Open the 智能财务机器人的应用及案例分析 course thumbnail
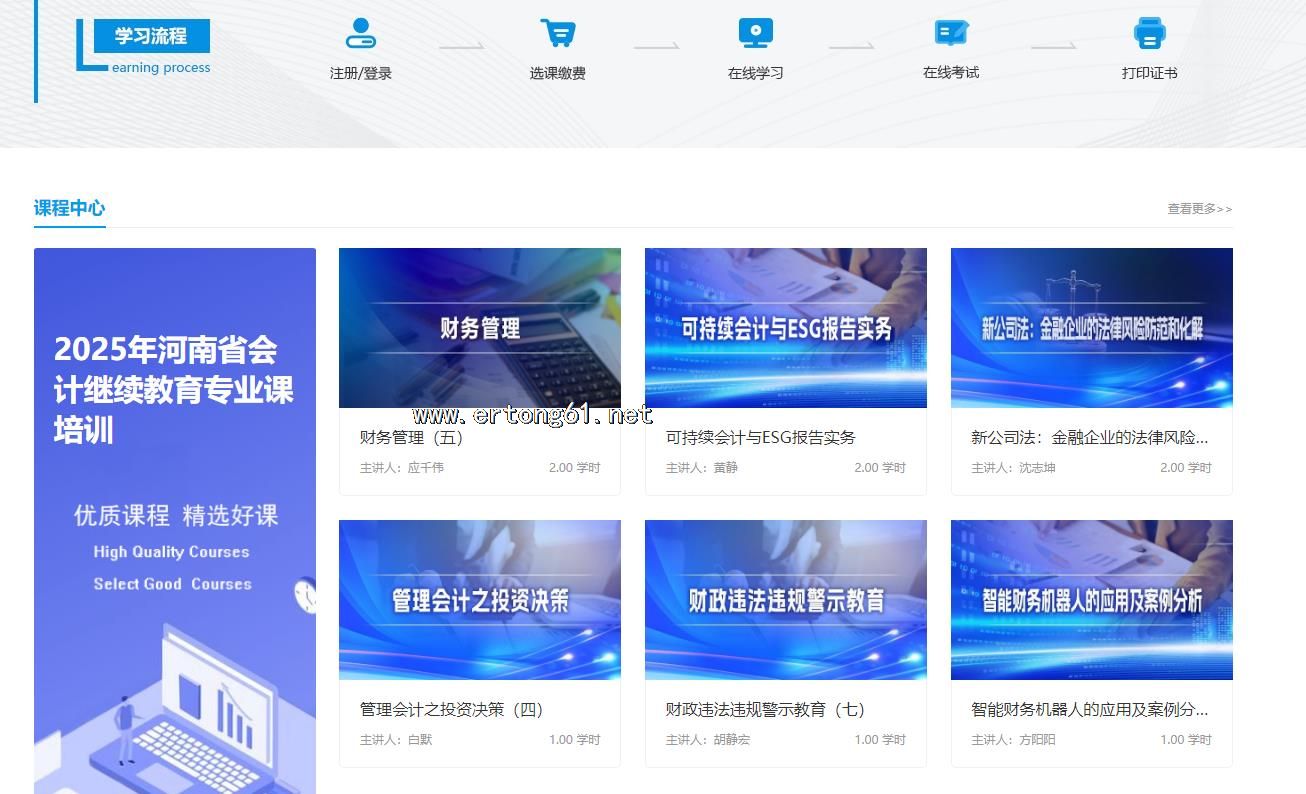This screenshot has height=794, width=1306. coord(1091,600)
